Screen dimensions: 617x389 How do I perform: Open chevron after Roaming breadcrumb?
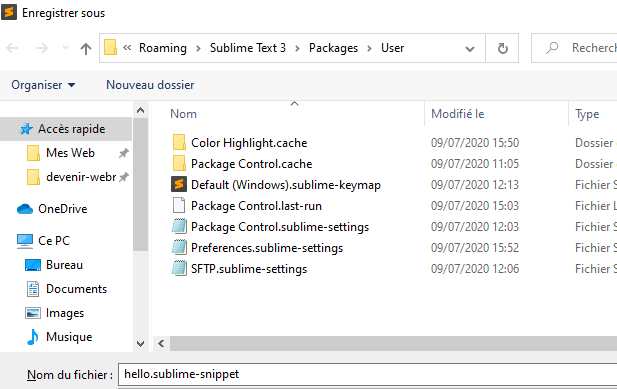point(198,48)
